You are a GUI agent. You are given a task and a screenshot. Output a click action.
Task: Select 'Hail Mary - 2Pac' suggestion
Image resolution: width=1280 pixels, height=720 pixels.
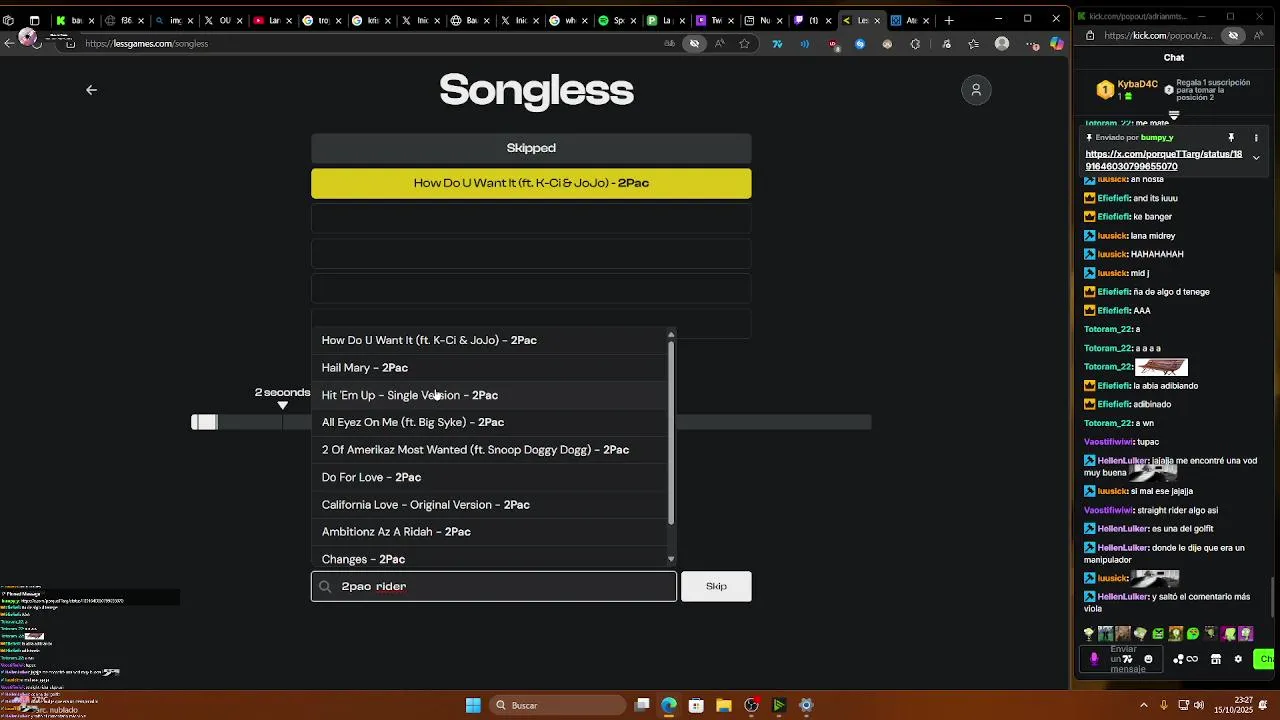tap(490, 368)
